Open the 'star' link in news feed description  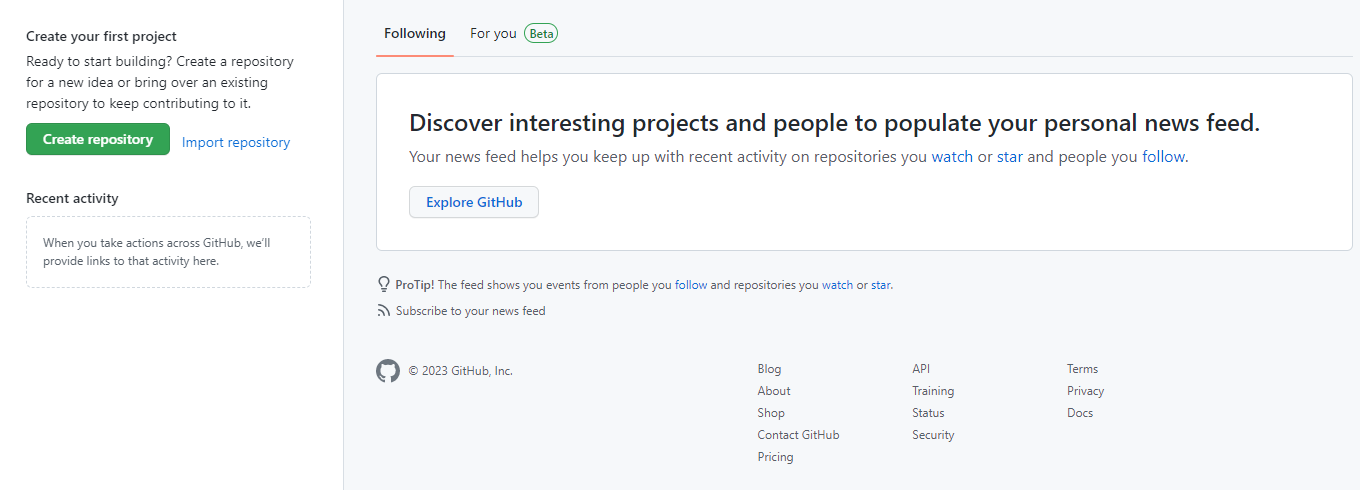(1010, 157)
